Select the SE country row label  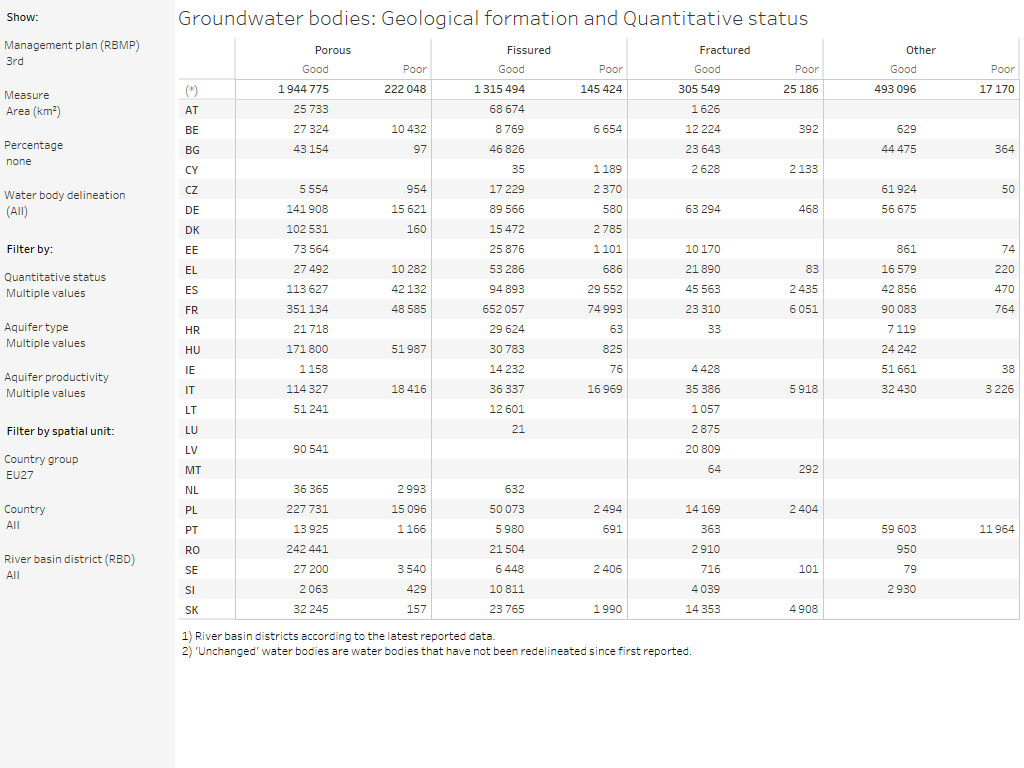coord(191,570)
